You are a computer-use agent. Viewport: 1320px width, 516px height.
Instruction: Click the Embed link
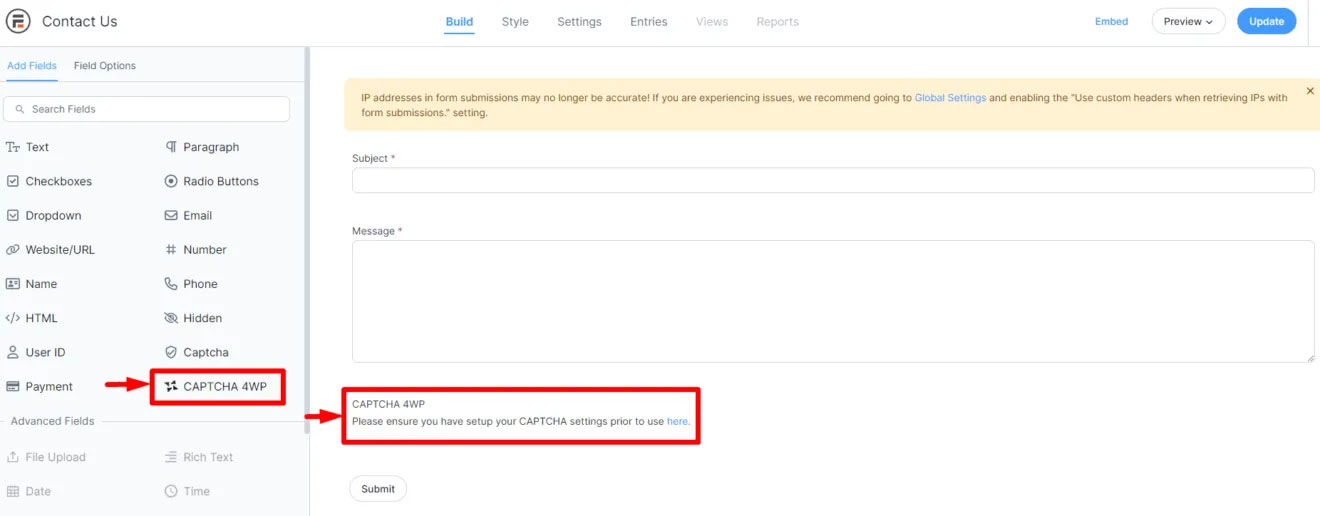1111,21
